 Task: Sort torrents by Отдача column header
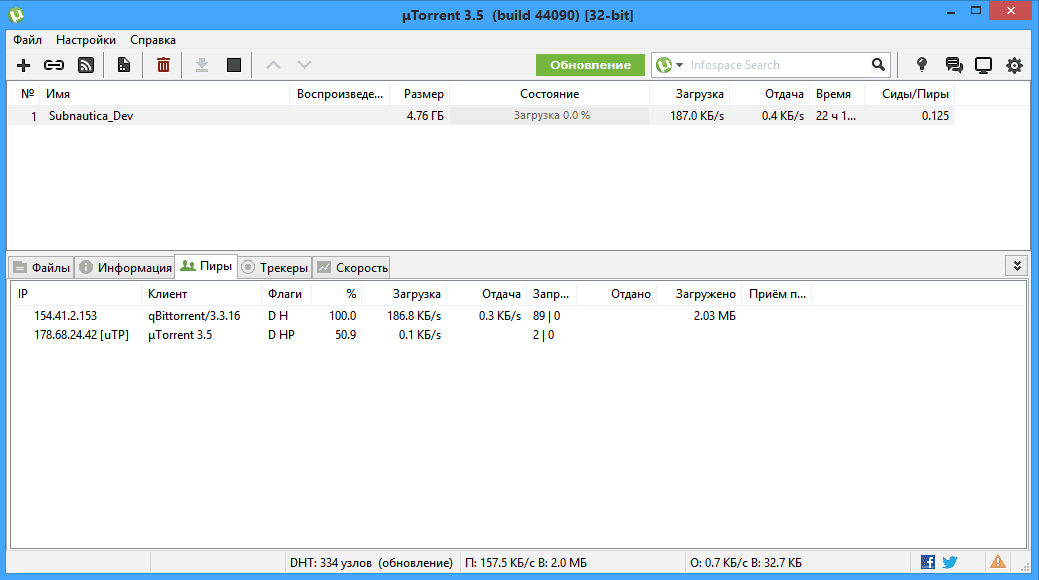click(770, 94)
